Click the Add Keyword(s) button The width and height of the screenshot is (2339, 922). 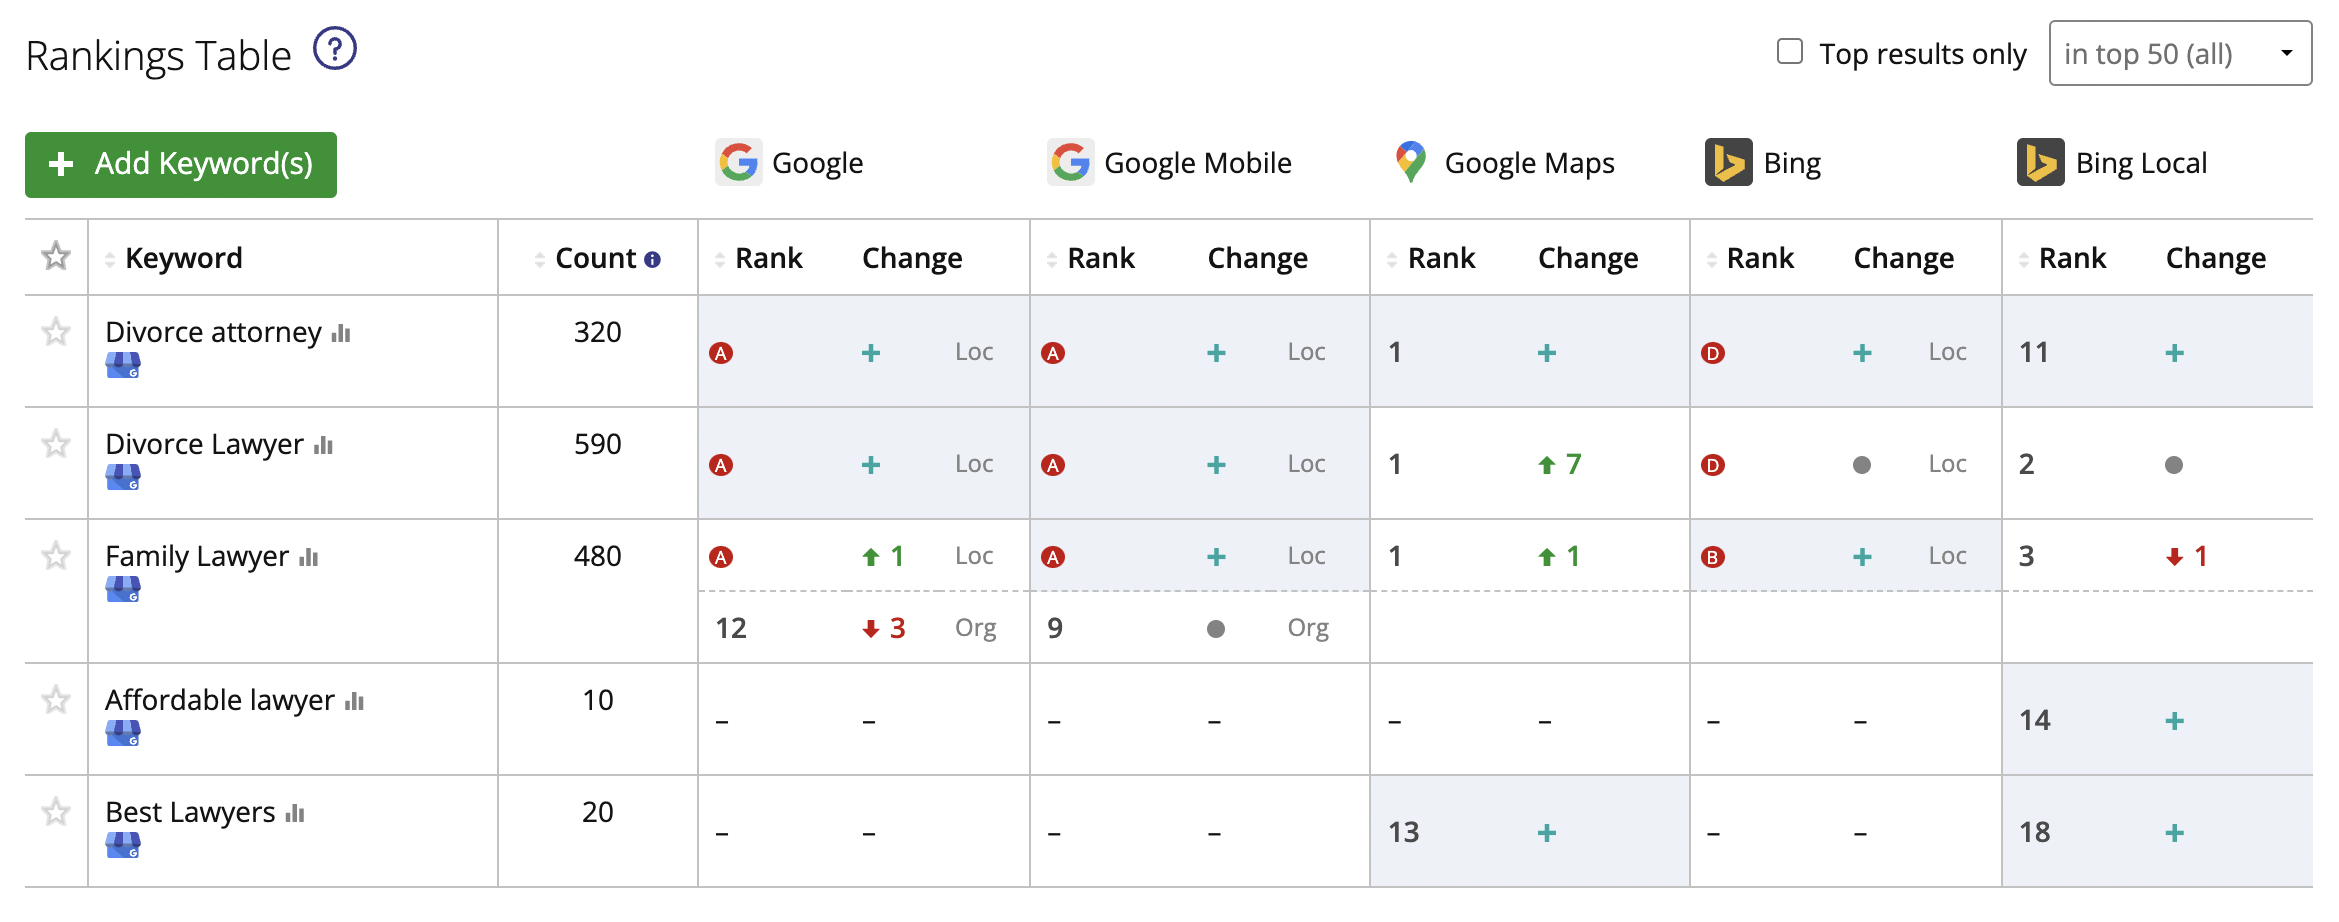click(x=180, y=164)
